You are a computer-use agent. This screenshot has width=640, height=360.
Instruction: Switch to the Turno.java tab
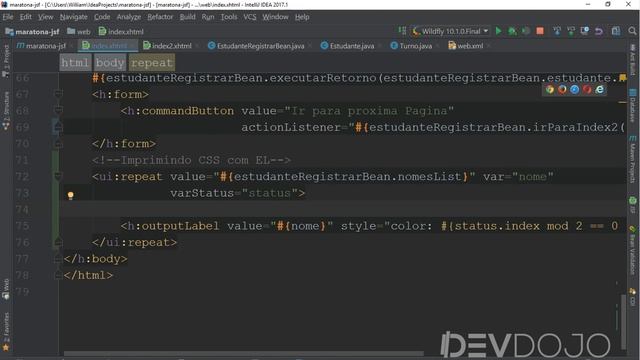pyautogui.click(x=415, y=46)
